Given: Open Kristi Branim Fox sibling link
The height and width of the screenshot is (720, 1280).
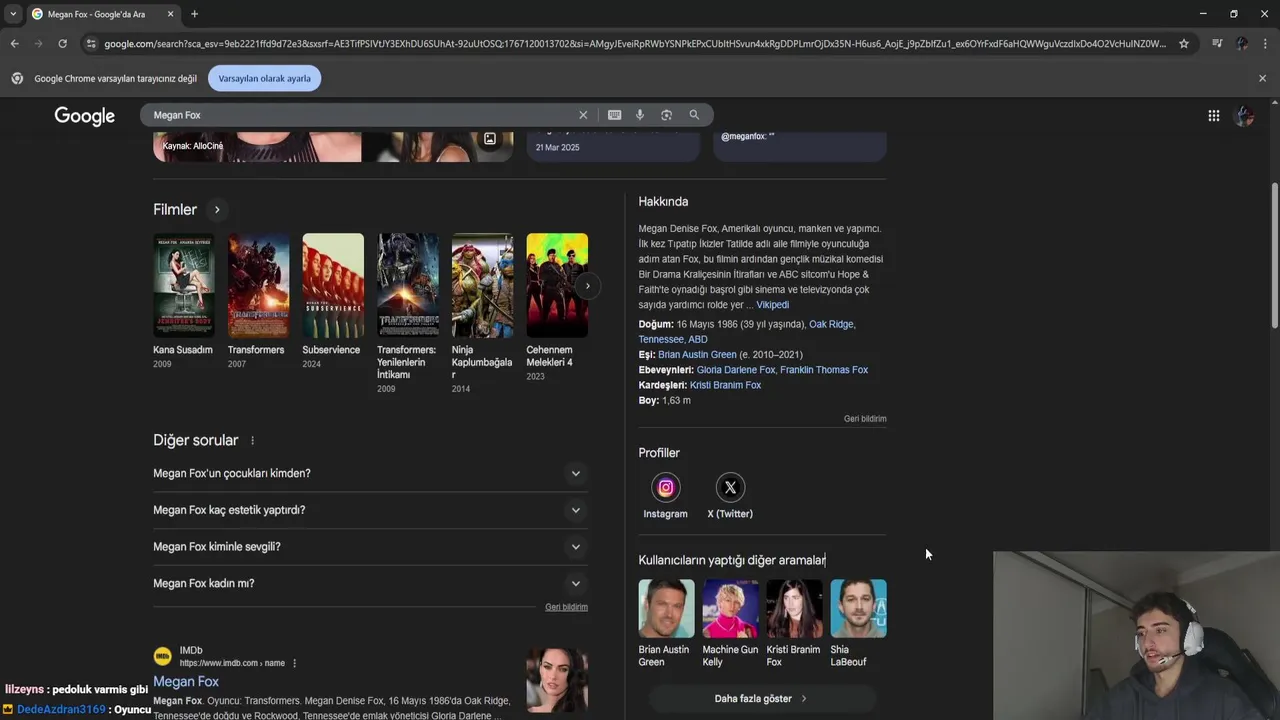Looking at the screenshot, I should (725, 385).
